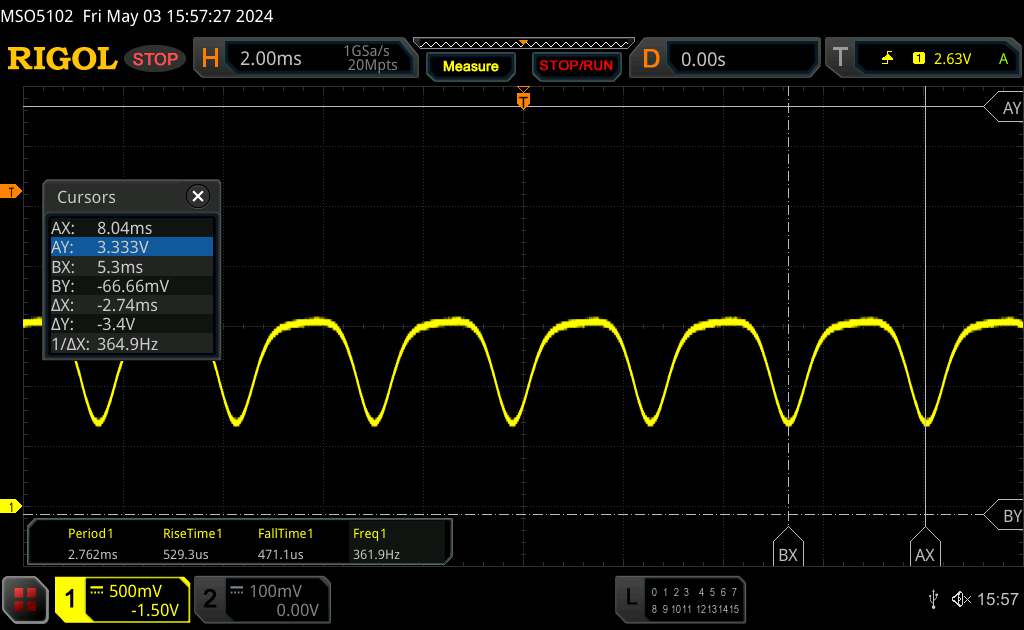Select the trigger level marker on left edge

[x=12, y=191]
